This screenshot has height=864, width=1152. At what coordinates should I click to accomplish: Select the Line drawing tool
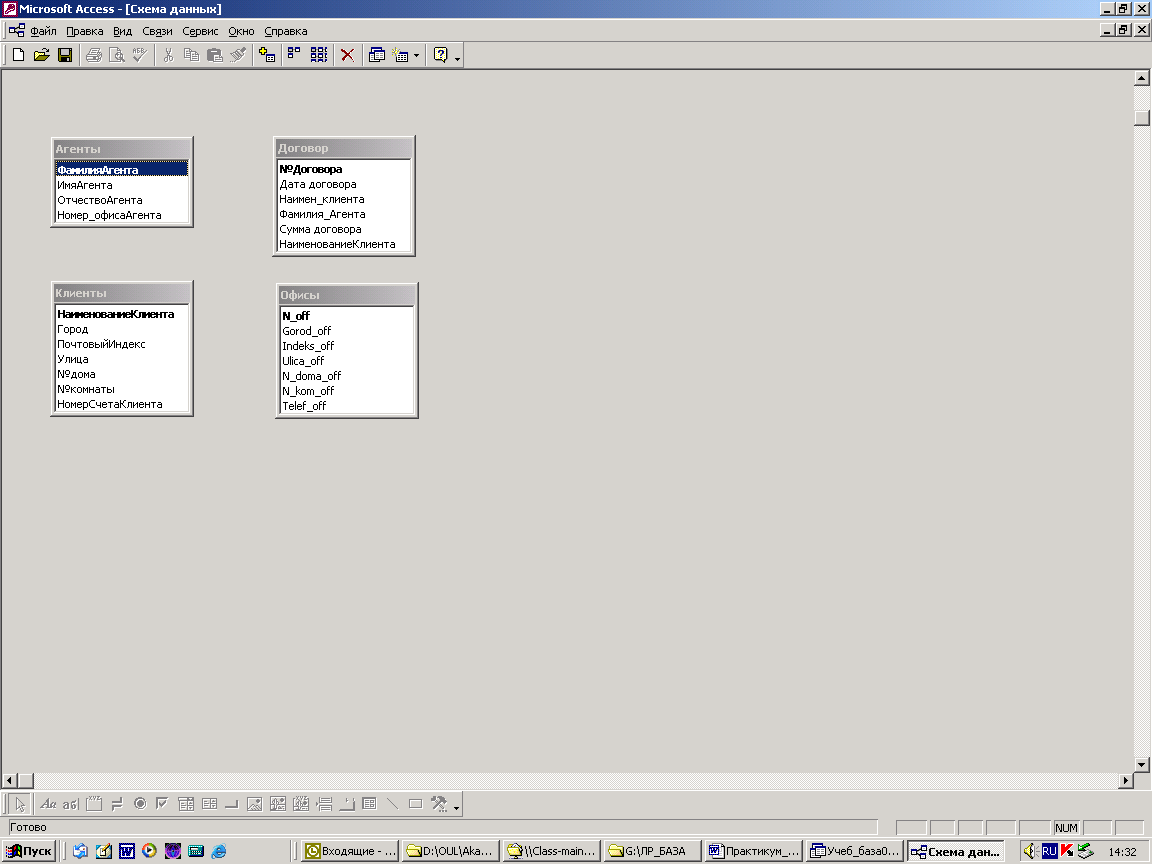pos(392,804)
